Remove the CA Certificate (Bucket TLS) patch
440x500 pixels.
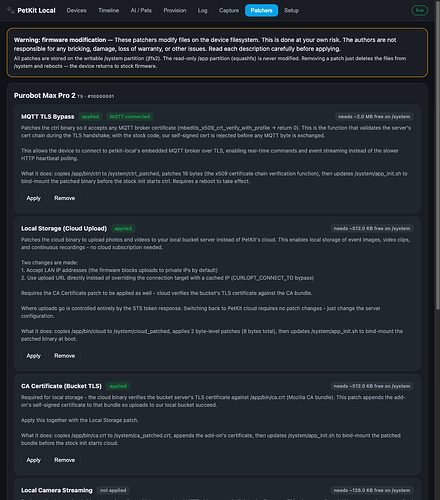click(x=64, y=460)
